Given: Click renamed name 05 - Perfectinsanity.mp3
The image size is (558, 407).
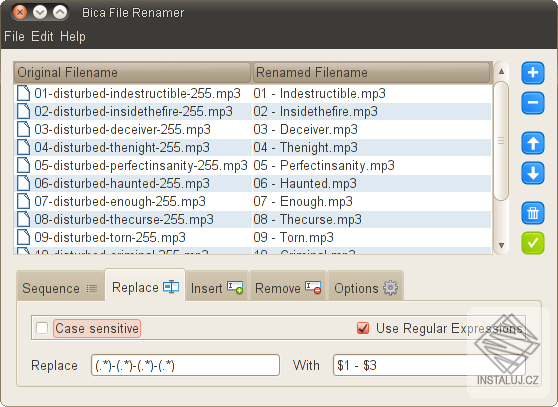Looking at the screenshot, I should coord(324,165).
